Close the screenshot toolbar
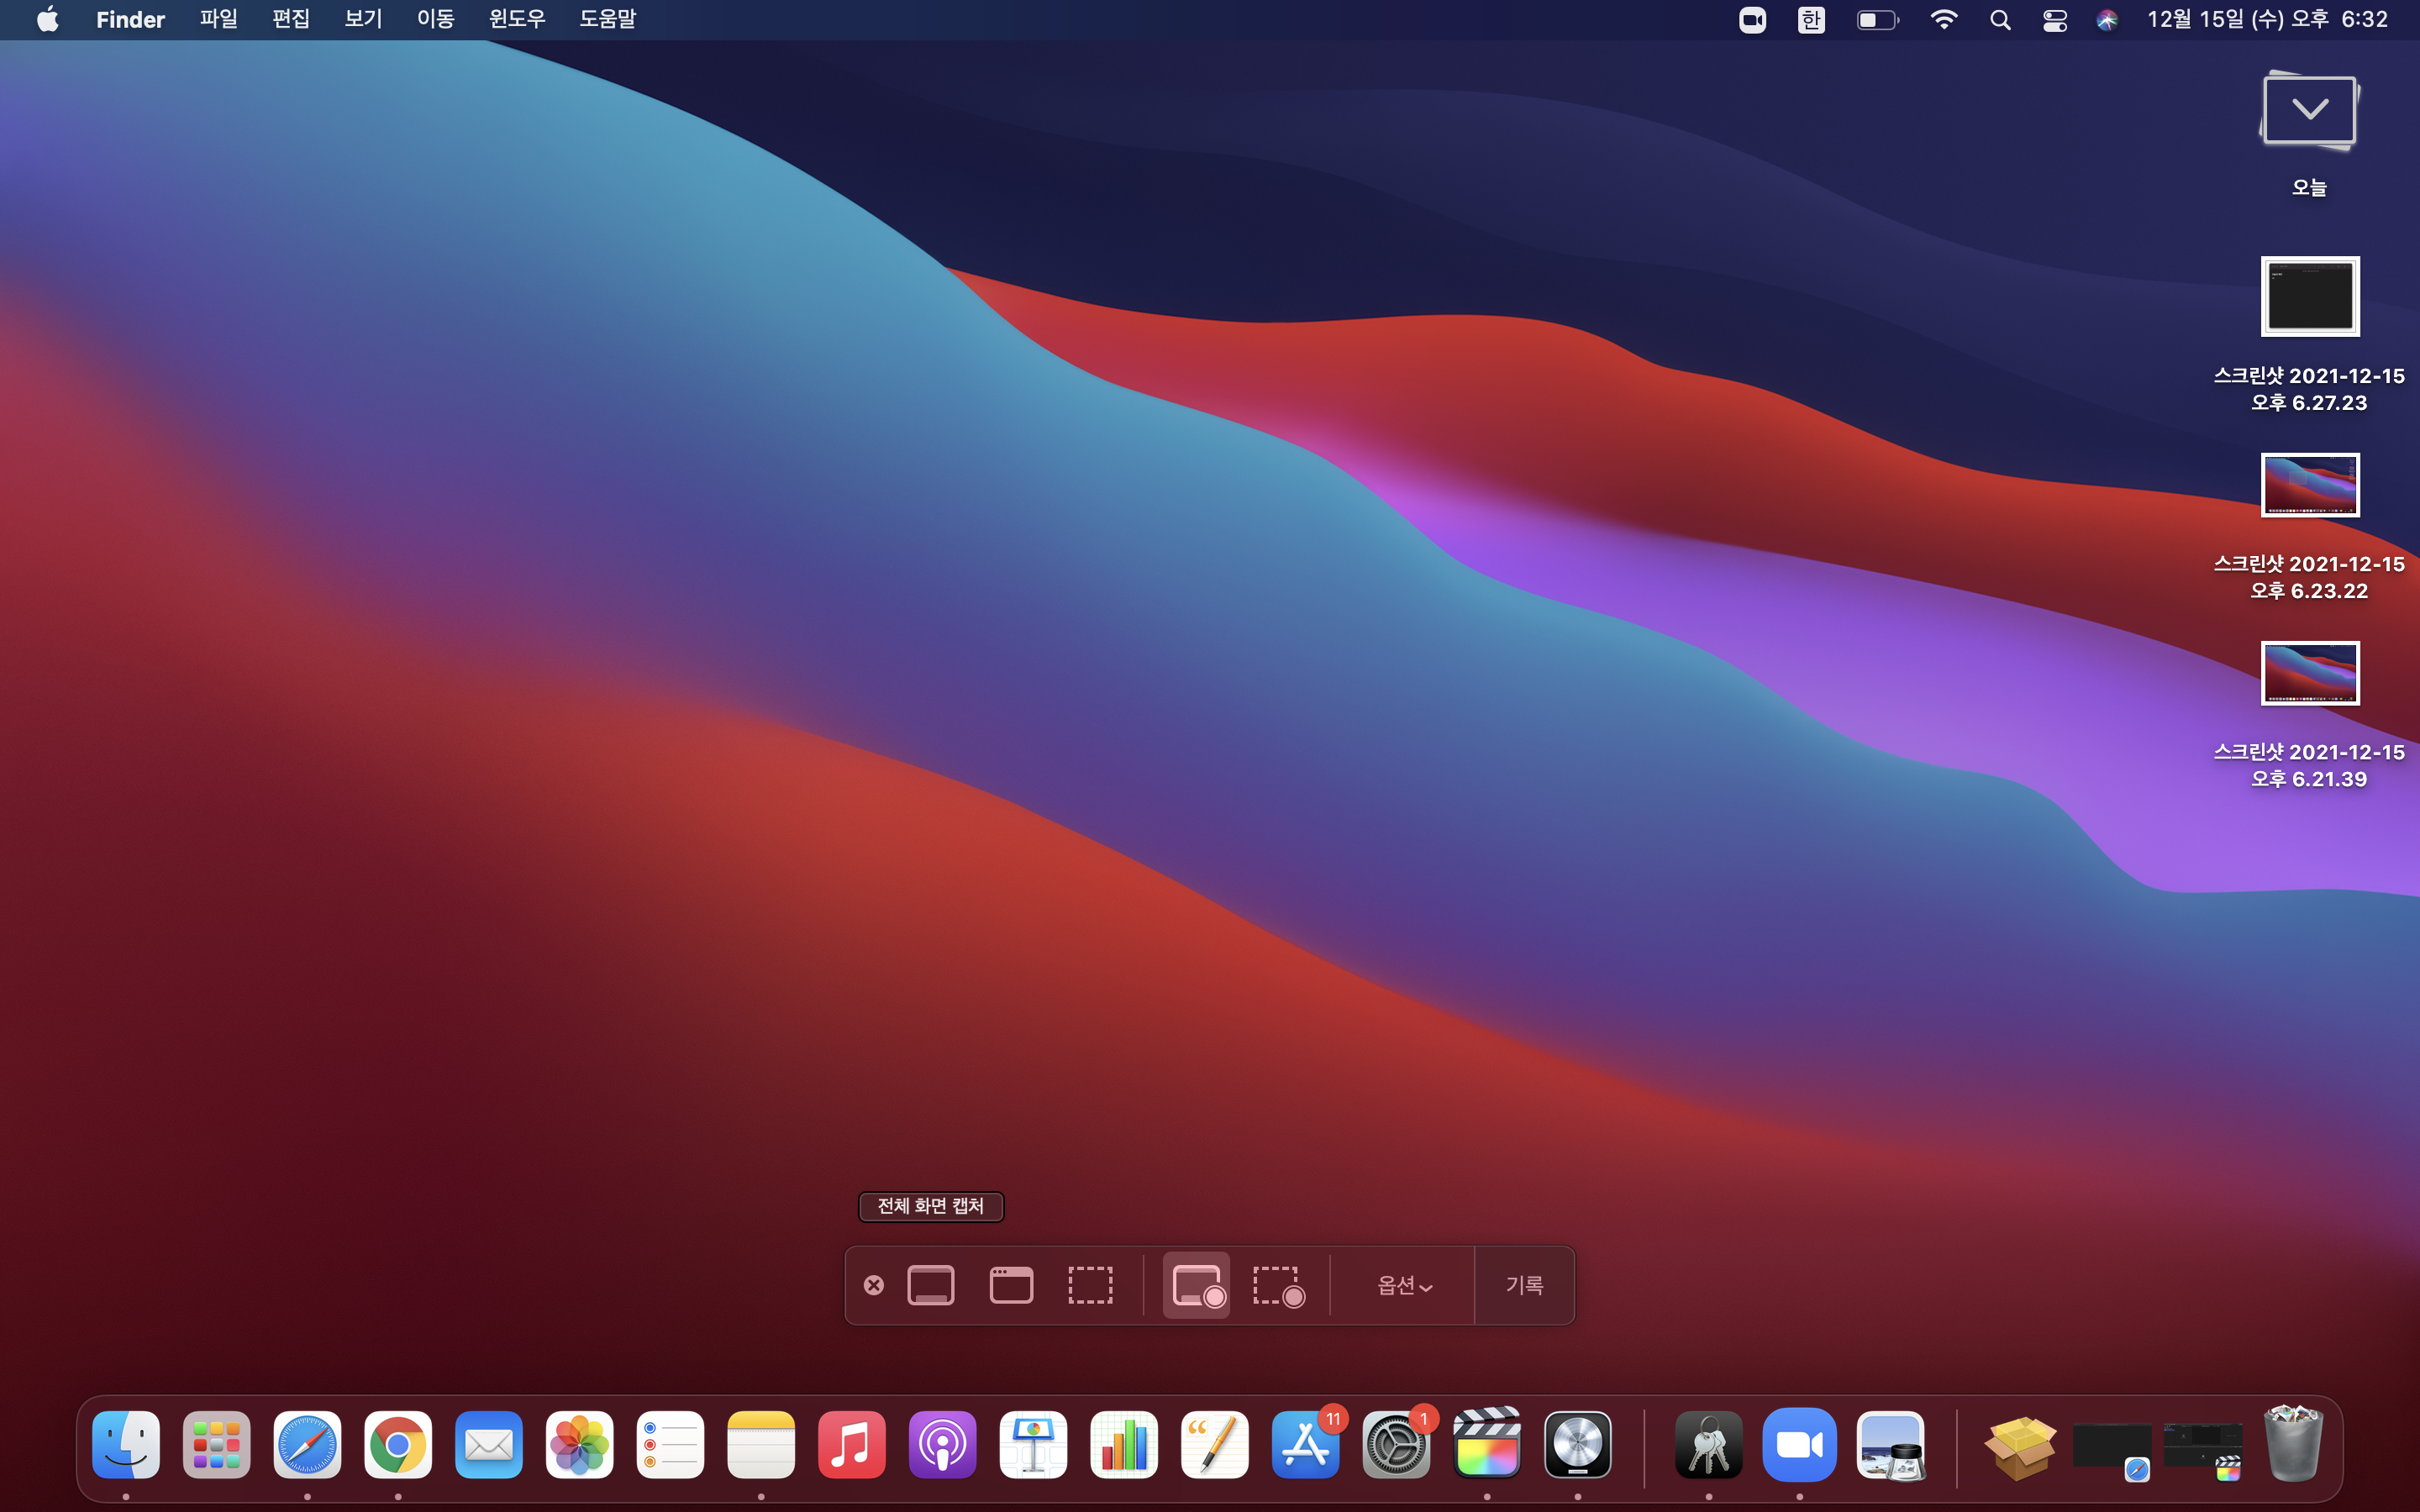 [873, 1285]
